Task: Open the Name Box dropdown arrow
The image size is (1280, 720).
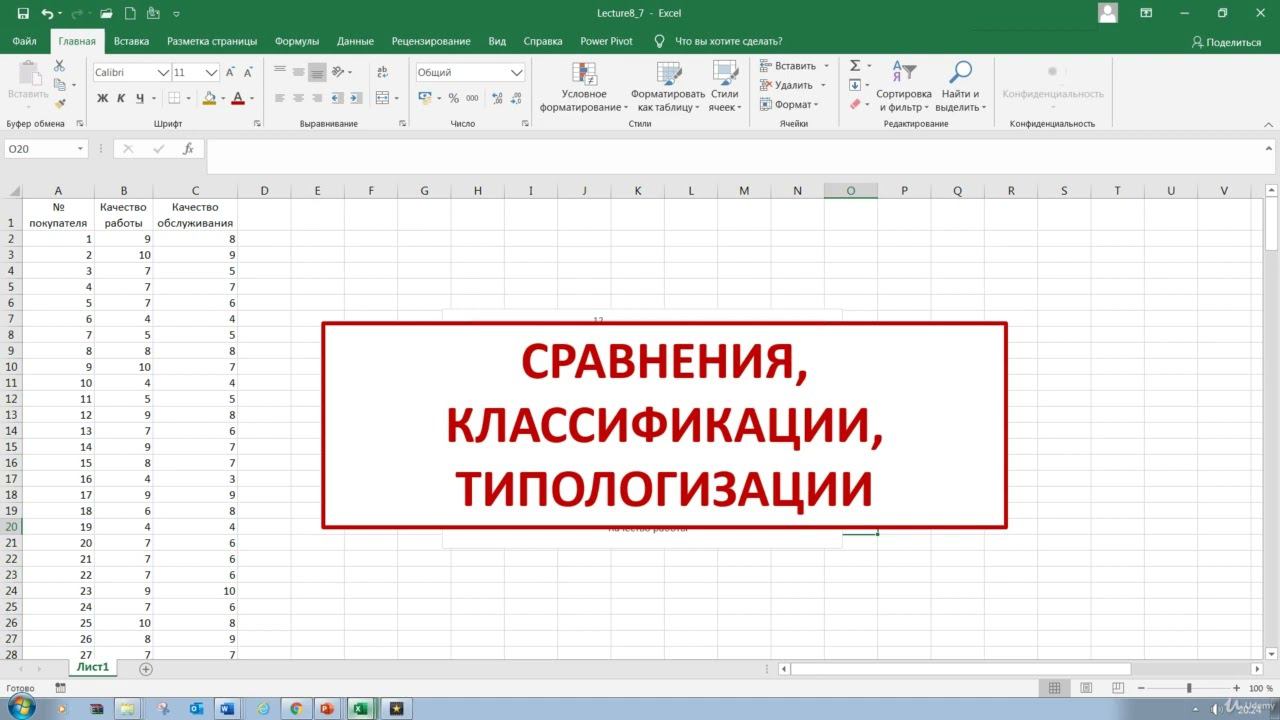Action: pos(80,149)
